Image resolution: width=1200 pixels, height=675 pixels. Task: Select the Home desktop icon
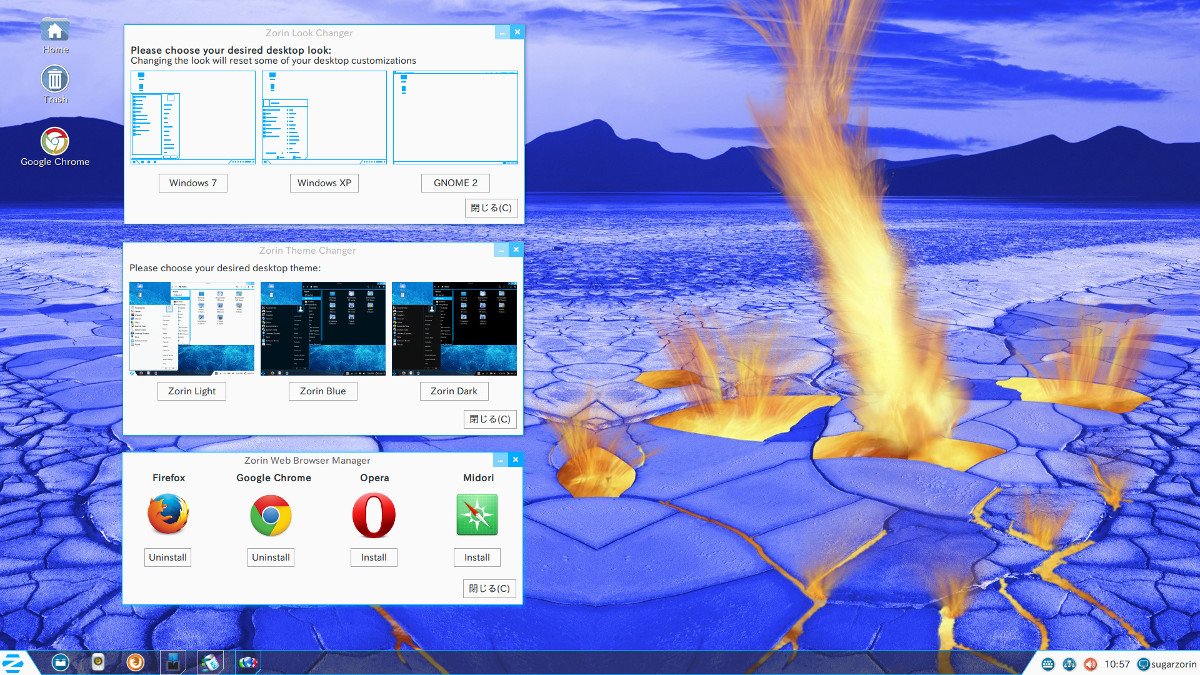(x=56, y=37)
